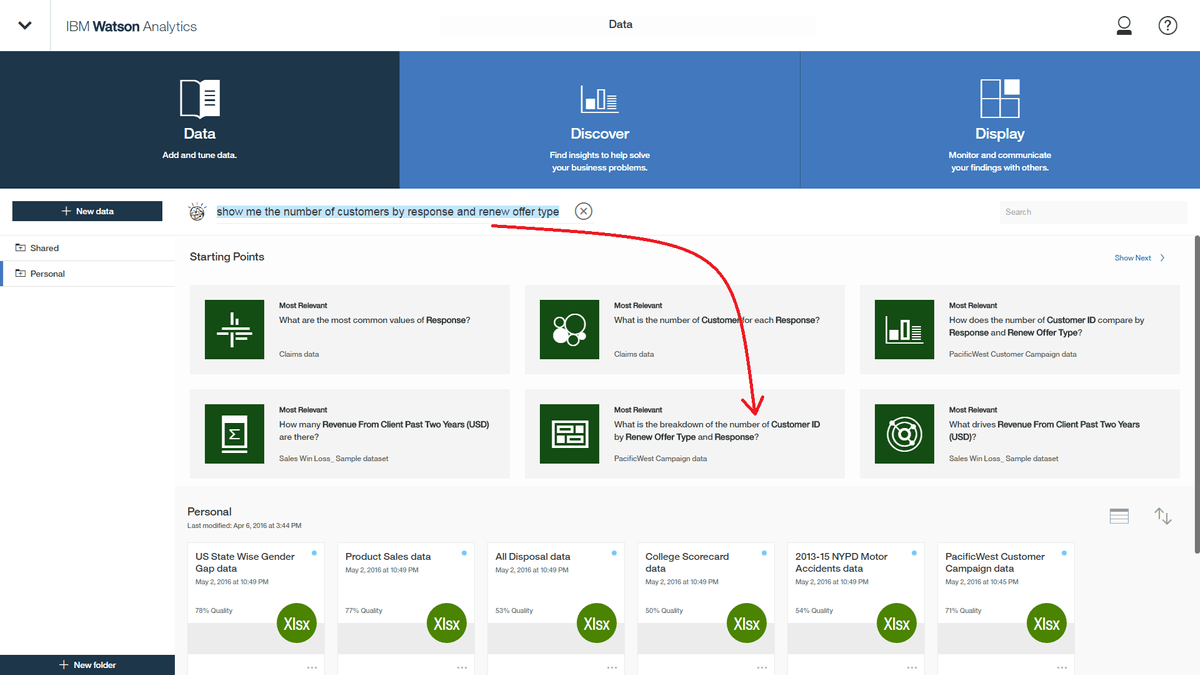Click the 77% Quality label
The width and height of the screenshot is (1200, 675).
(x=364, y=611)
